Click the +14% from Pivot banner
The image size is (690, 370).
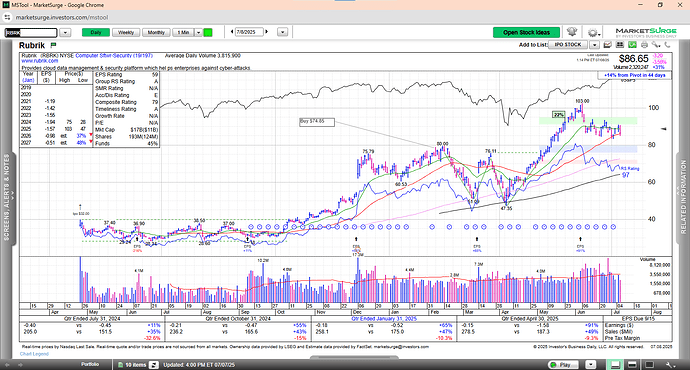point(634,75)
